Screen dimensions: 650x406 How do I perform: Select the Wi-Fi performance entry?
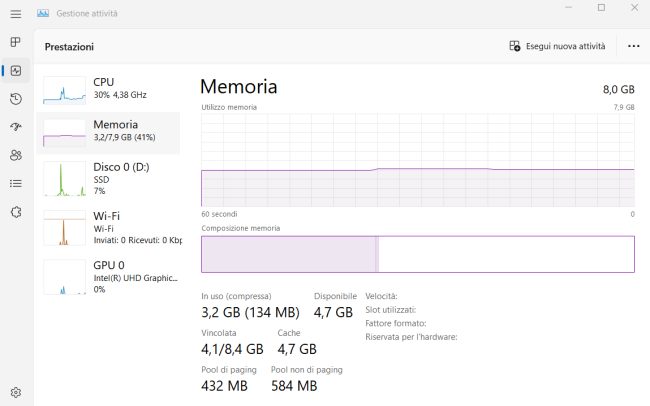tap(109, 228)
